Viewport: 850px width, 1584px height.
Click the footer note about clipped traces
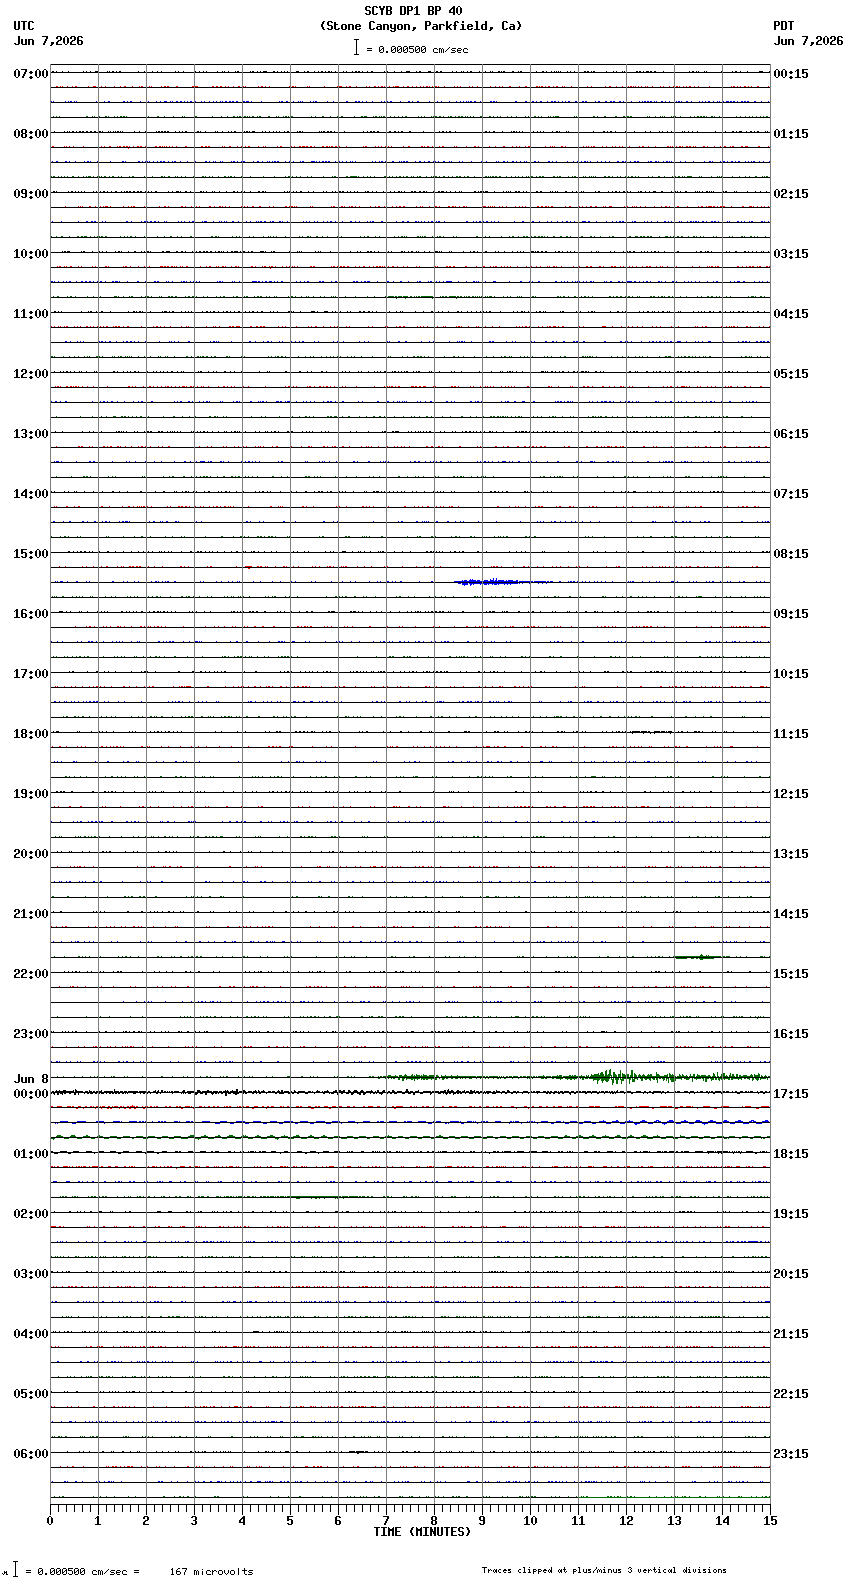604,1570
